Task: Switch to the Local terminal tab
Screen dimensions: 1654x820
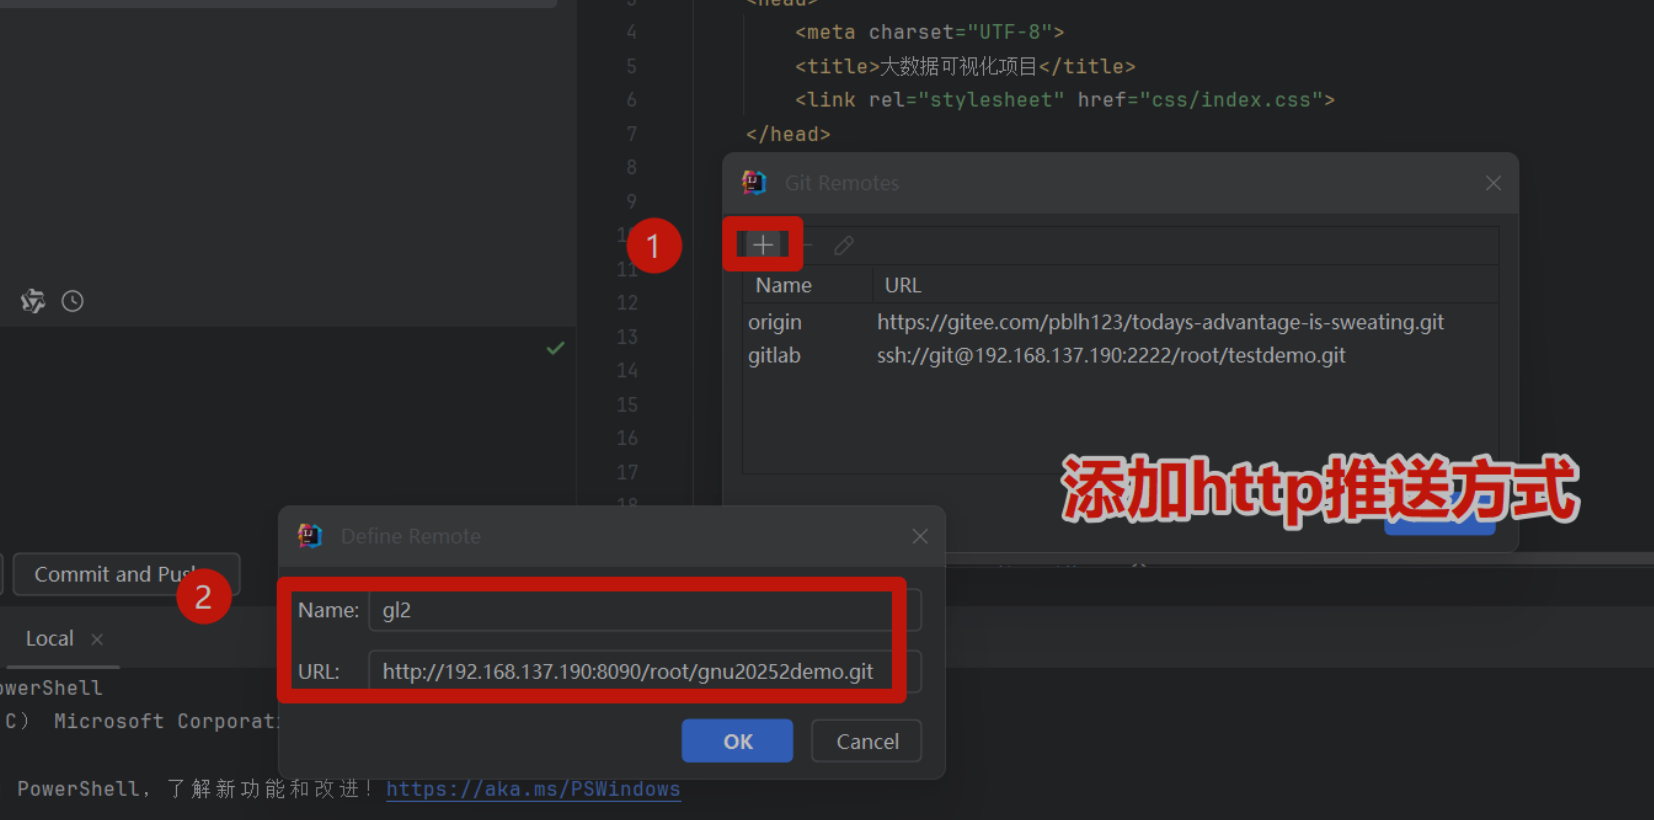Action: coord(50,639)
